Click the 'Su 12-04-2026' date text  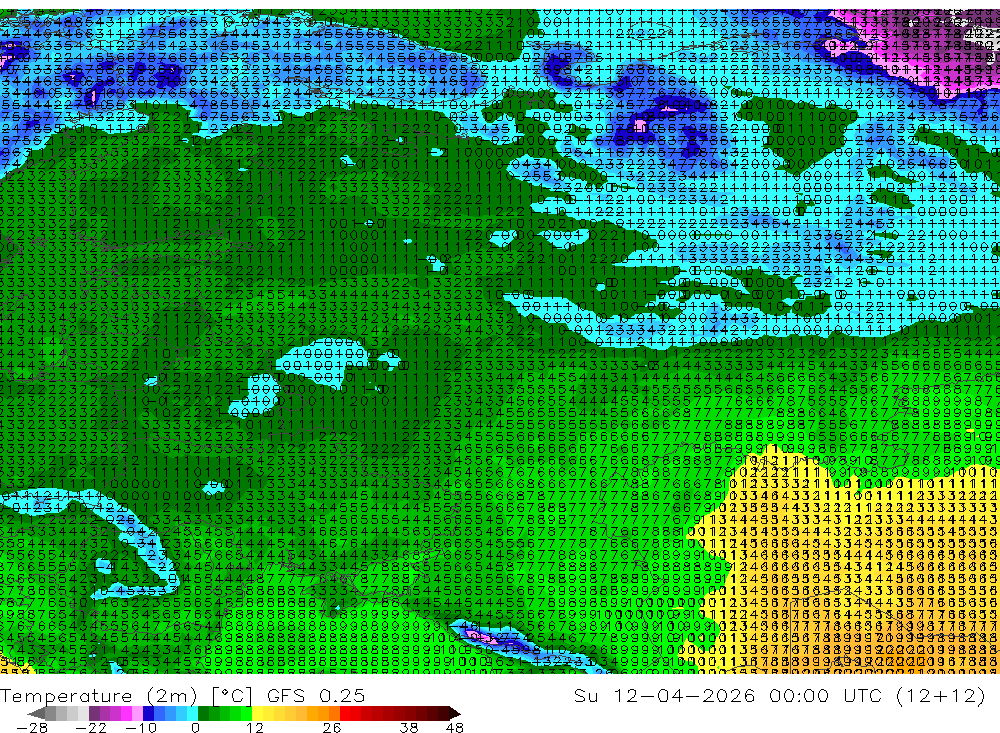[x=664, y=696]
